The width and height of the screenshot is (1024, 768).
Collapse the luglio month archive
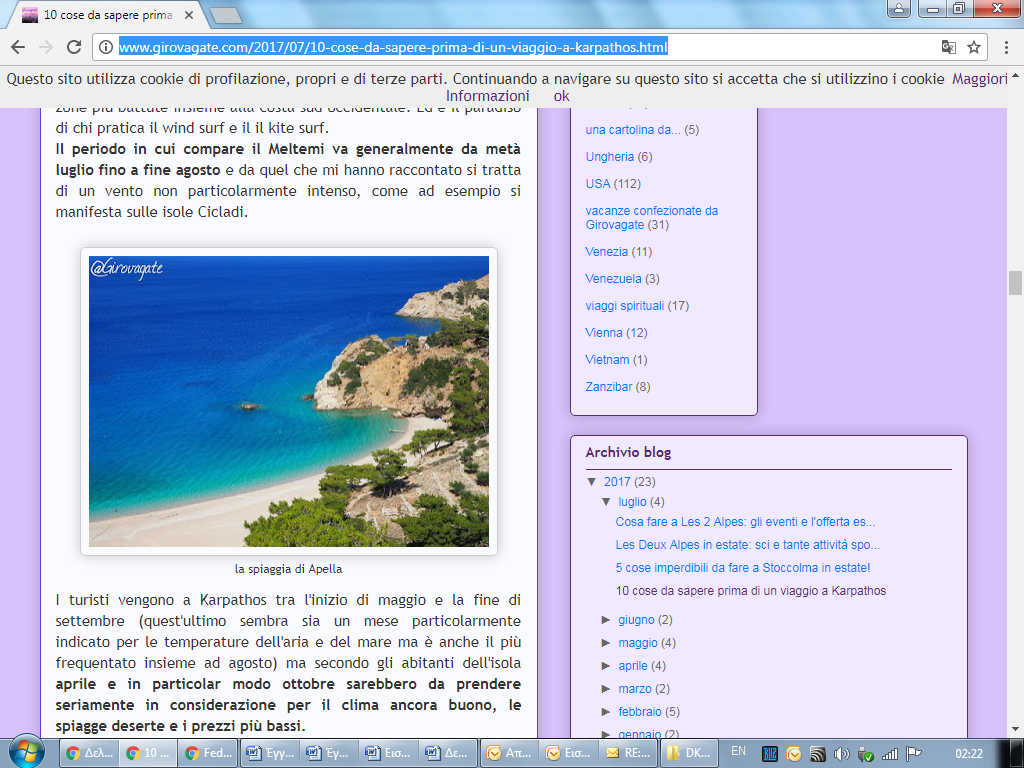coord(607,502)
